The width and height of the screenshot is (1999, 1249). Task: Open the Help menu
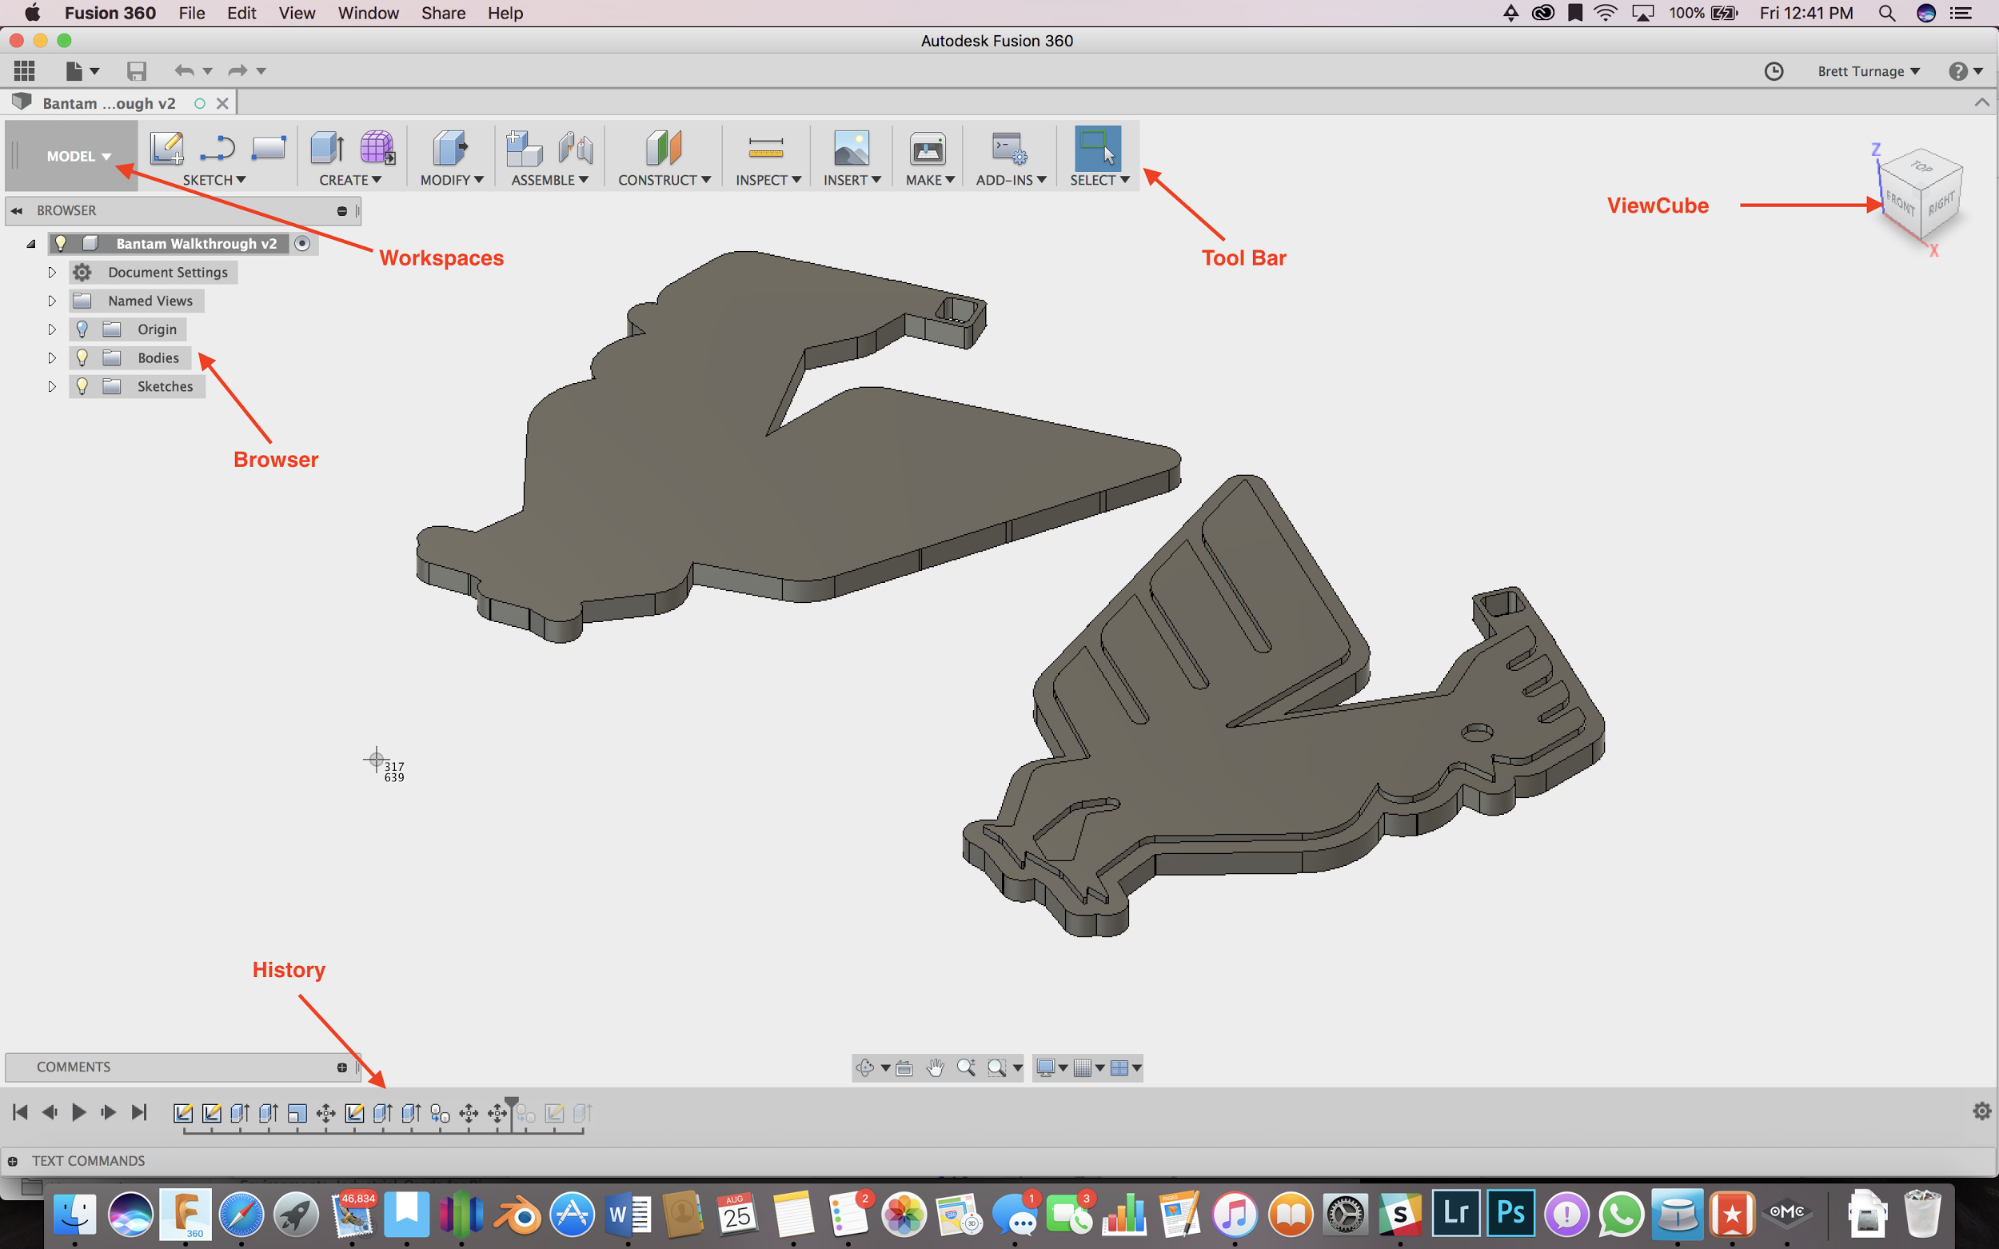(505, 13)
